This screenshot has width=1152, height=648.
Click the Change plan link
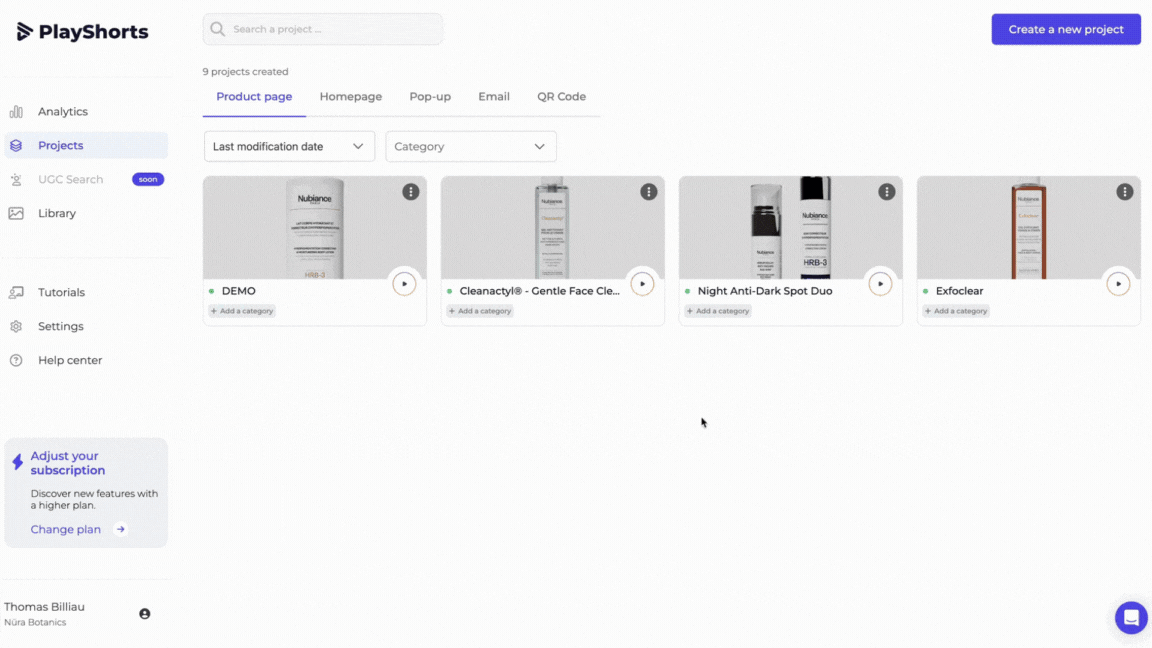click(x=65, y=529)
